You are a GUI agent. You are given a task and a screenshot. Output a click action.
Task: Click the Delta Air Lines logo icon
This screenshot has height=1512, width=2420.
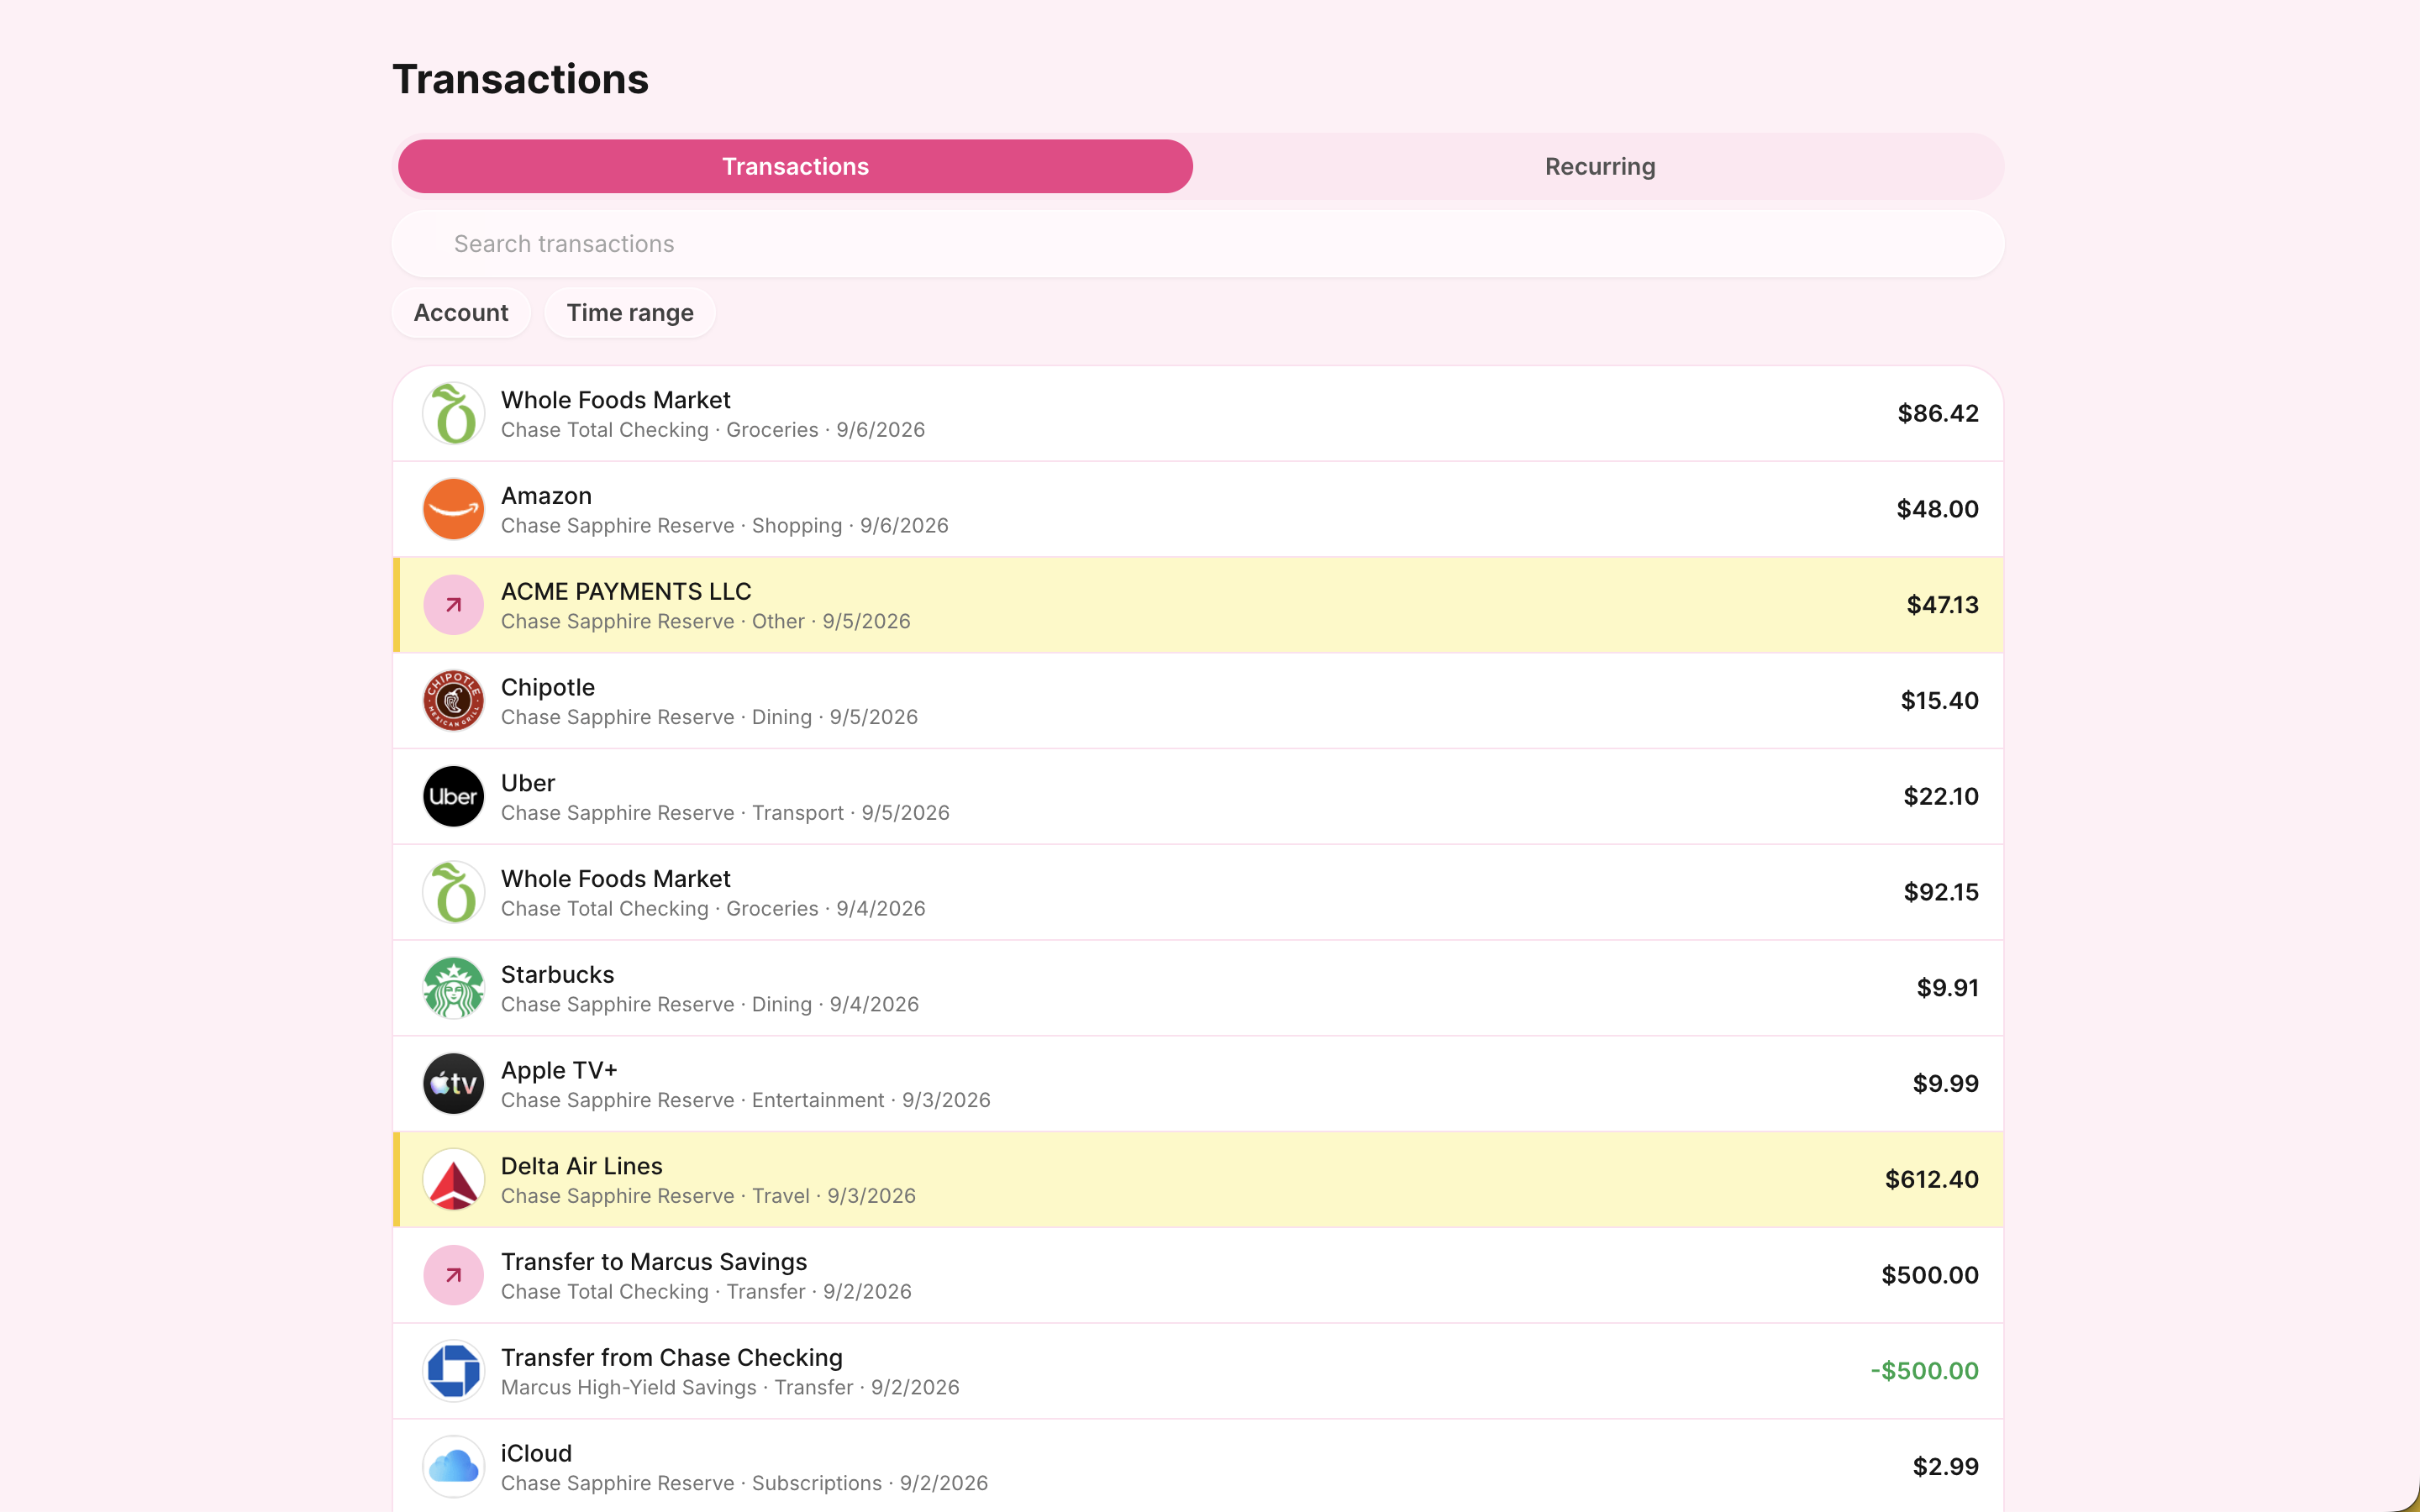pos(453,1180)
